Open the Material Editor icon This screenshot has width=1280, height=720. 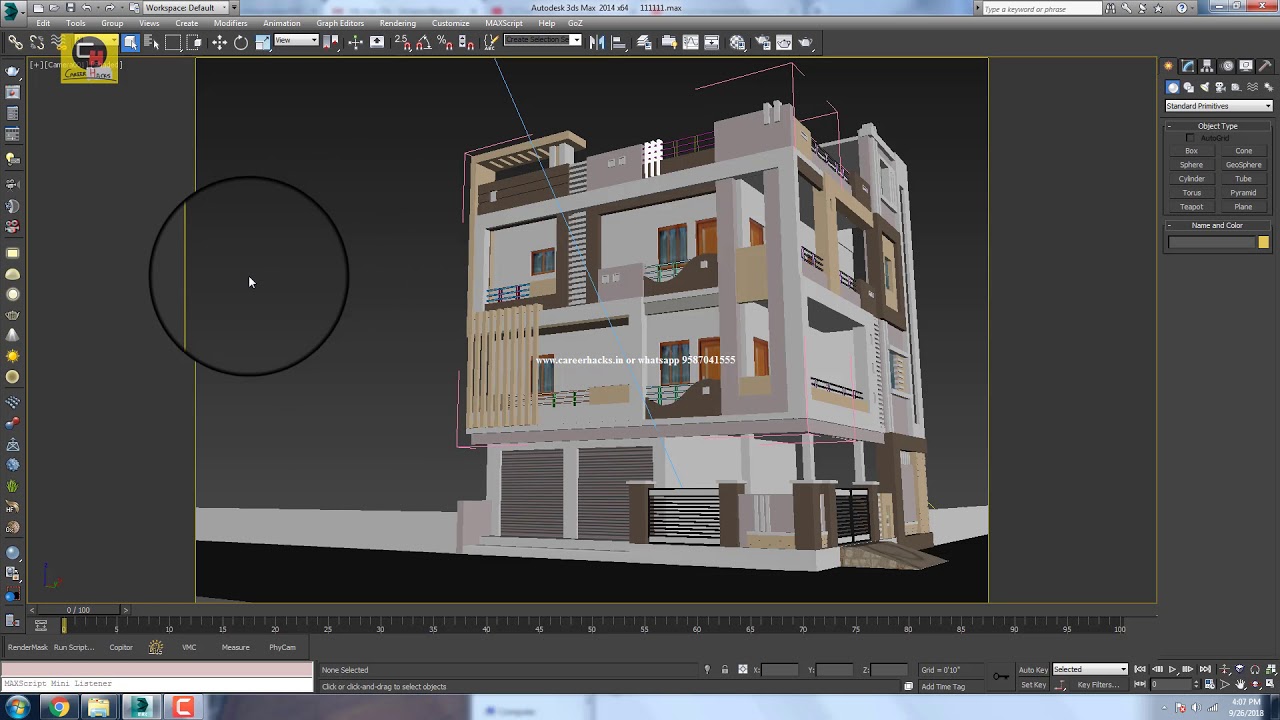coord(737,42)
